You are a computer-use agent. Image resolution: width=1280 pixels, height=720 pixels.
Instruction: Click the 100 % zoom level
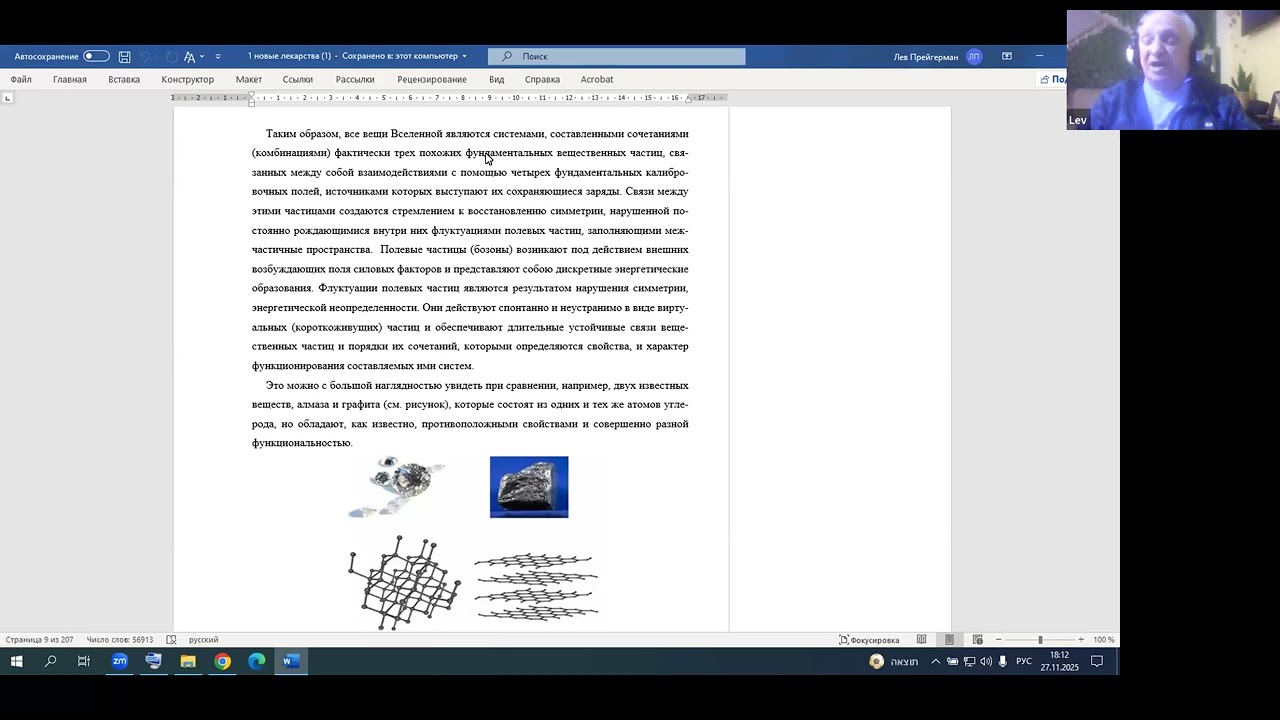tap(1104, 640)
